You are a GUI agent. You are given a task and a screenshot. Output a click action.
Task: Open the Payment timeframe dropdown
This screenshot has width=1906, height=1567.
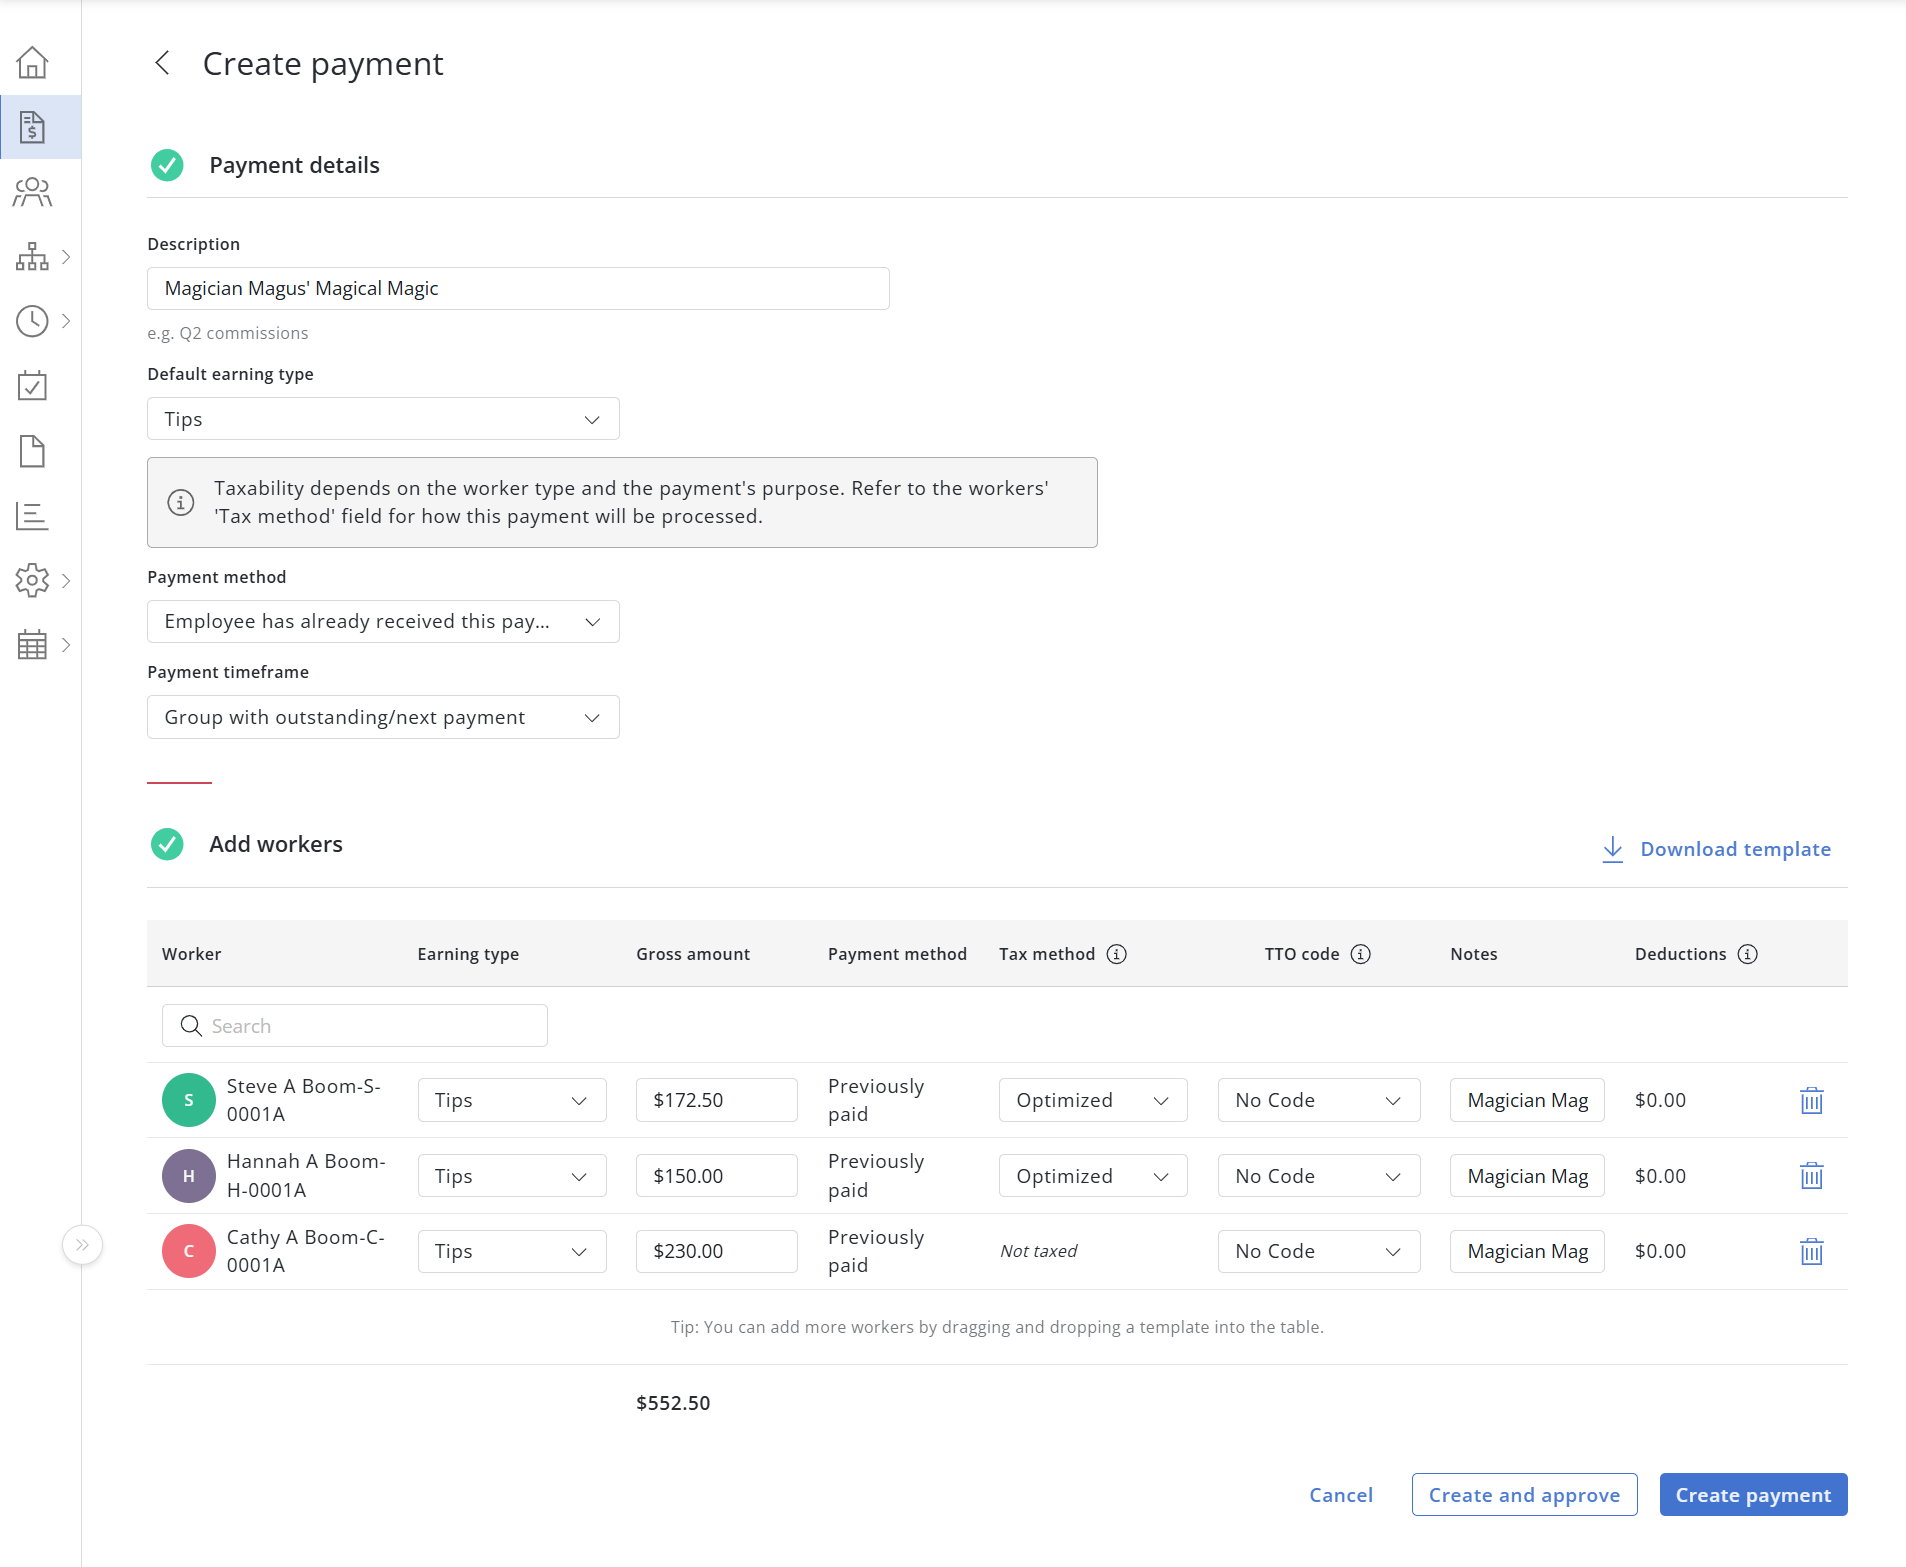tap(383, 717)
